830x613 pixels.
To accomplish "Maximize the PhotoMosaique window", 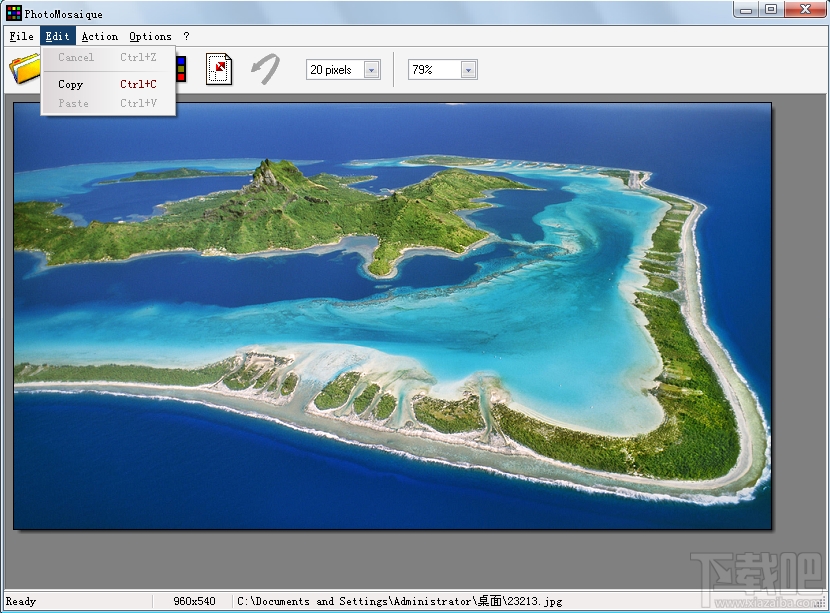I will pyautogui.click(x=771, y=10).
